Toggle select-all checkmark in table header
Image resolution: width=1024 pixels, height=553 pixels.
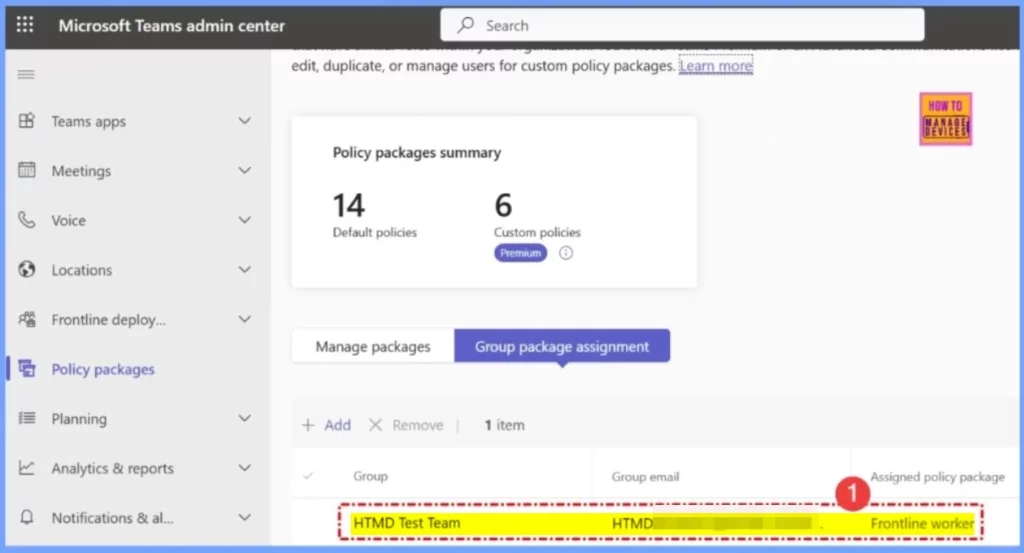[308, 476]
